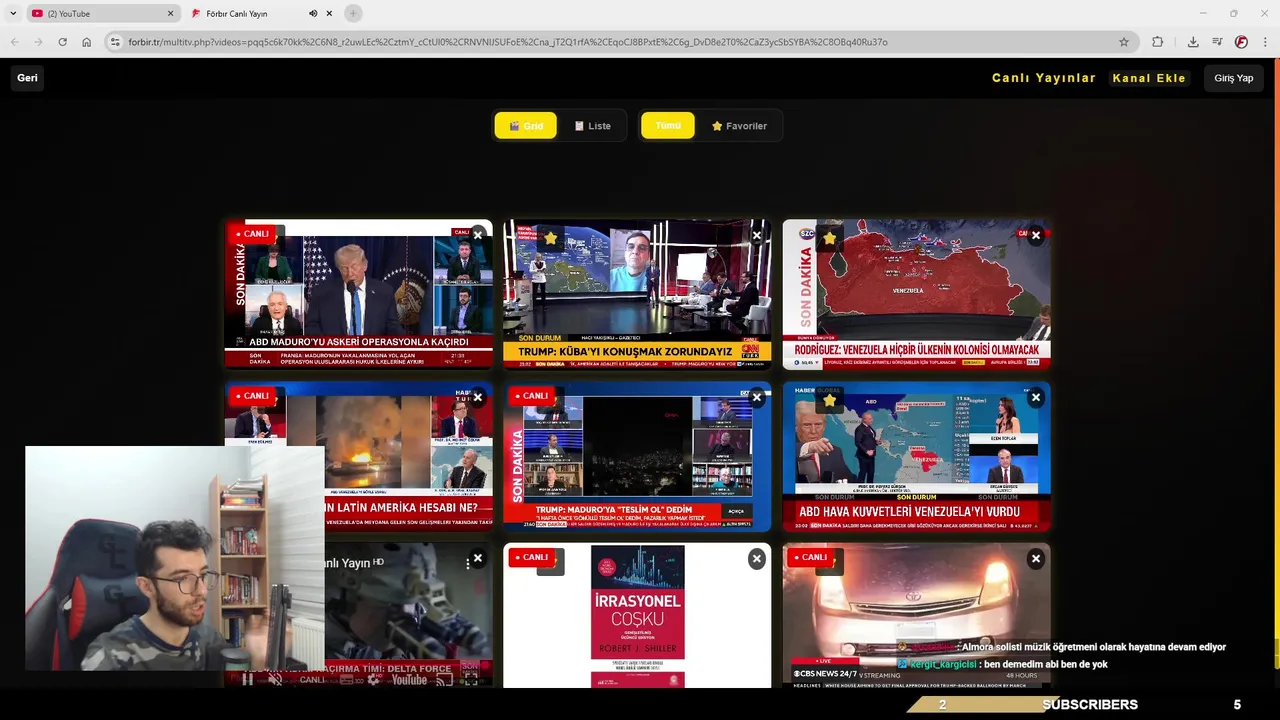Close the Latin Amerika Hesabı Ne stream
The width and height of the screenshot is (1280, 720).
tap(478, 397)
